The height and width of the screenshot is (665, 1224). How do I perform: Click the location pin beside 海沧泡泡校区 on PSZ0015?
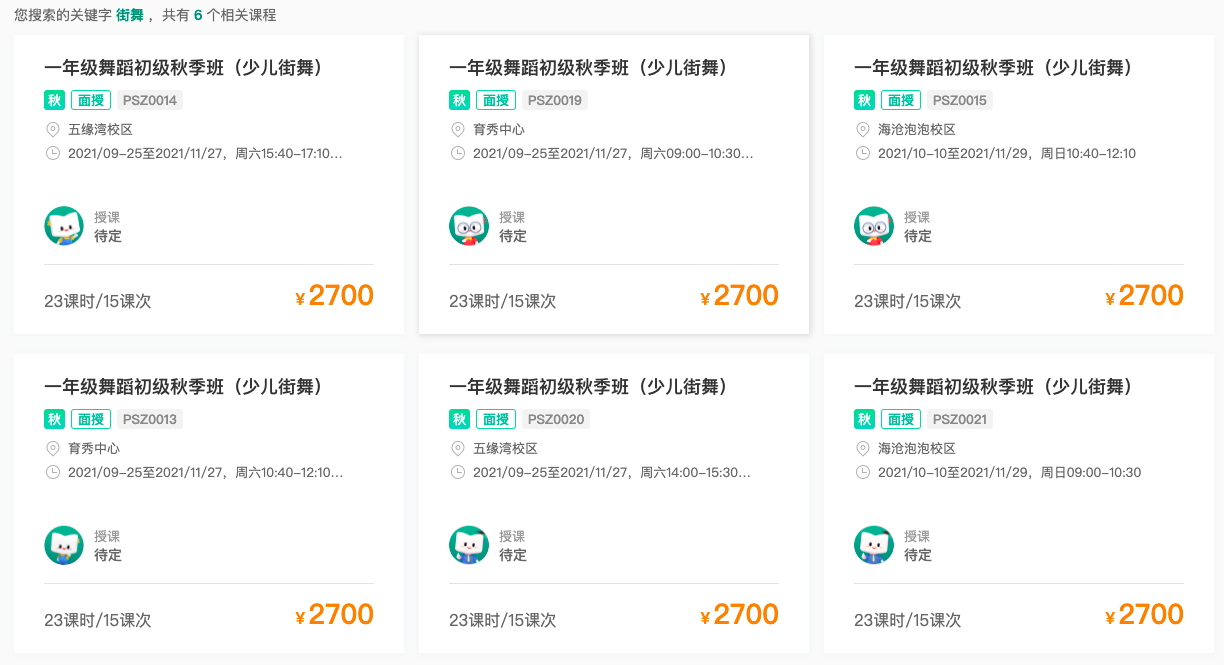(x=862, y=128)
